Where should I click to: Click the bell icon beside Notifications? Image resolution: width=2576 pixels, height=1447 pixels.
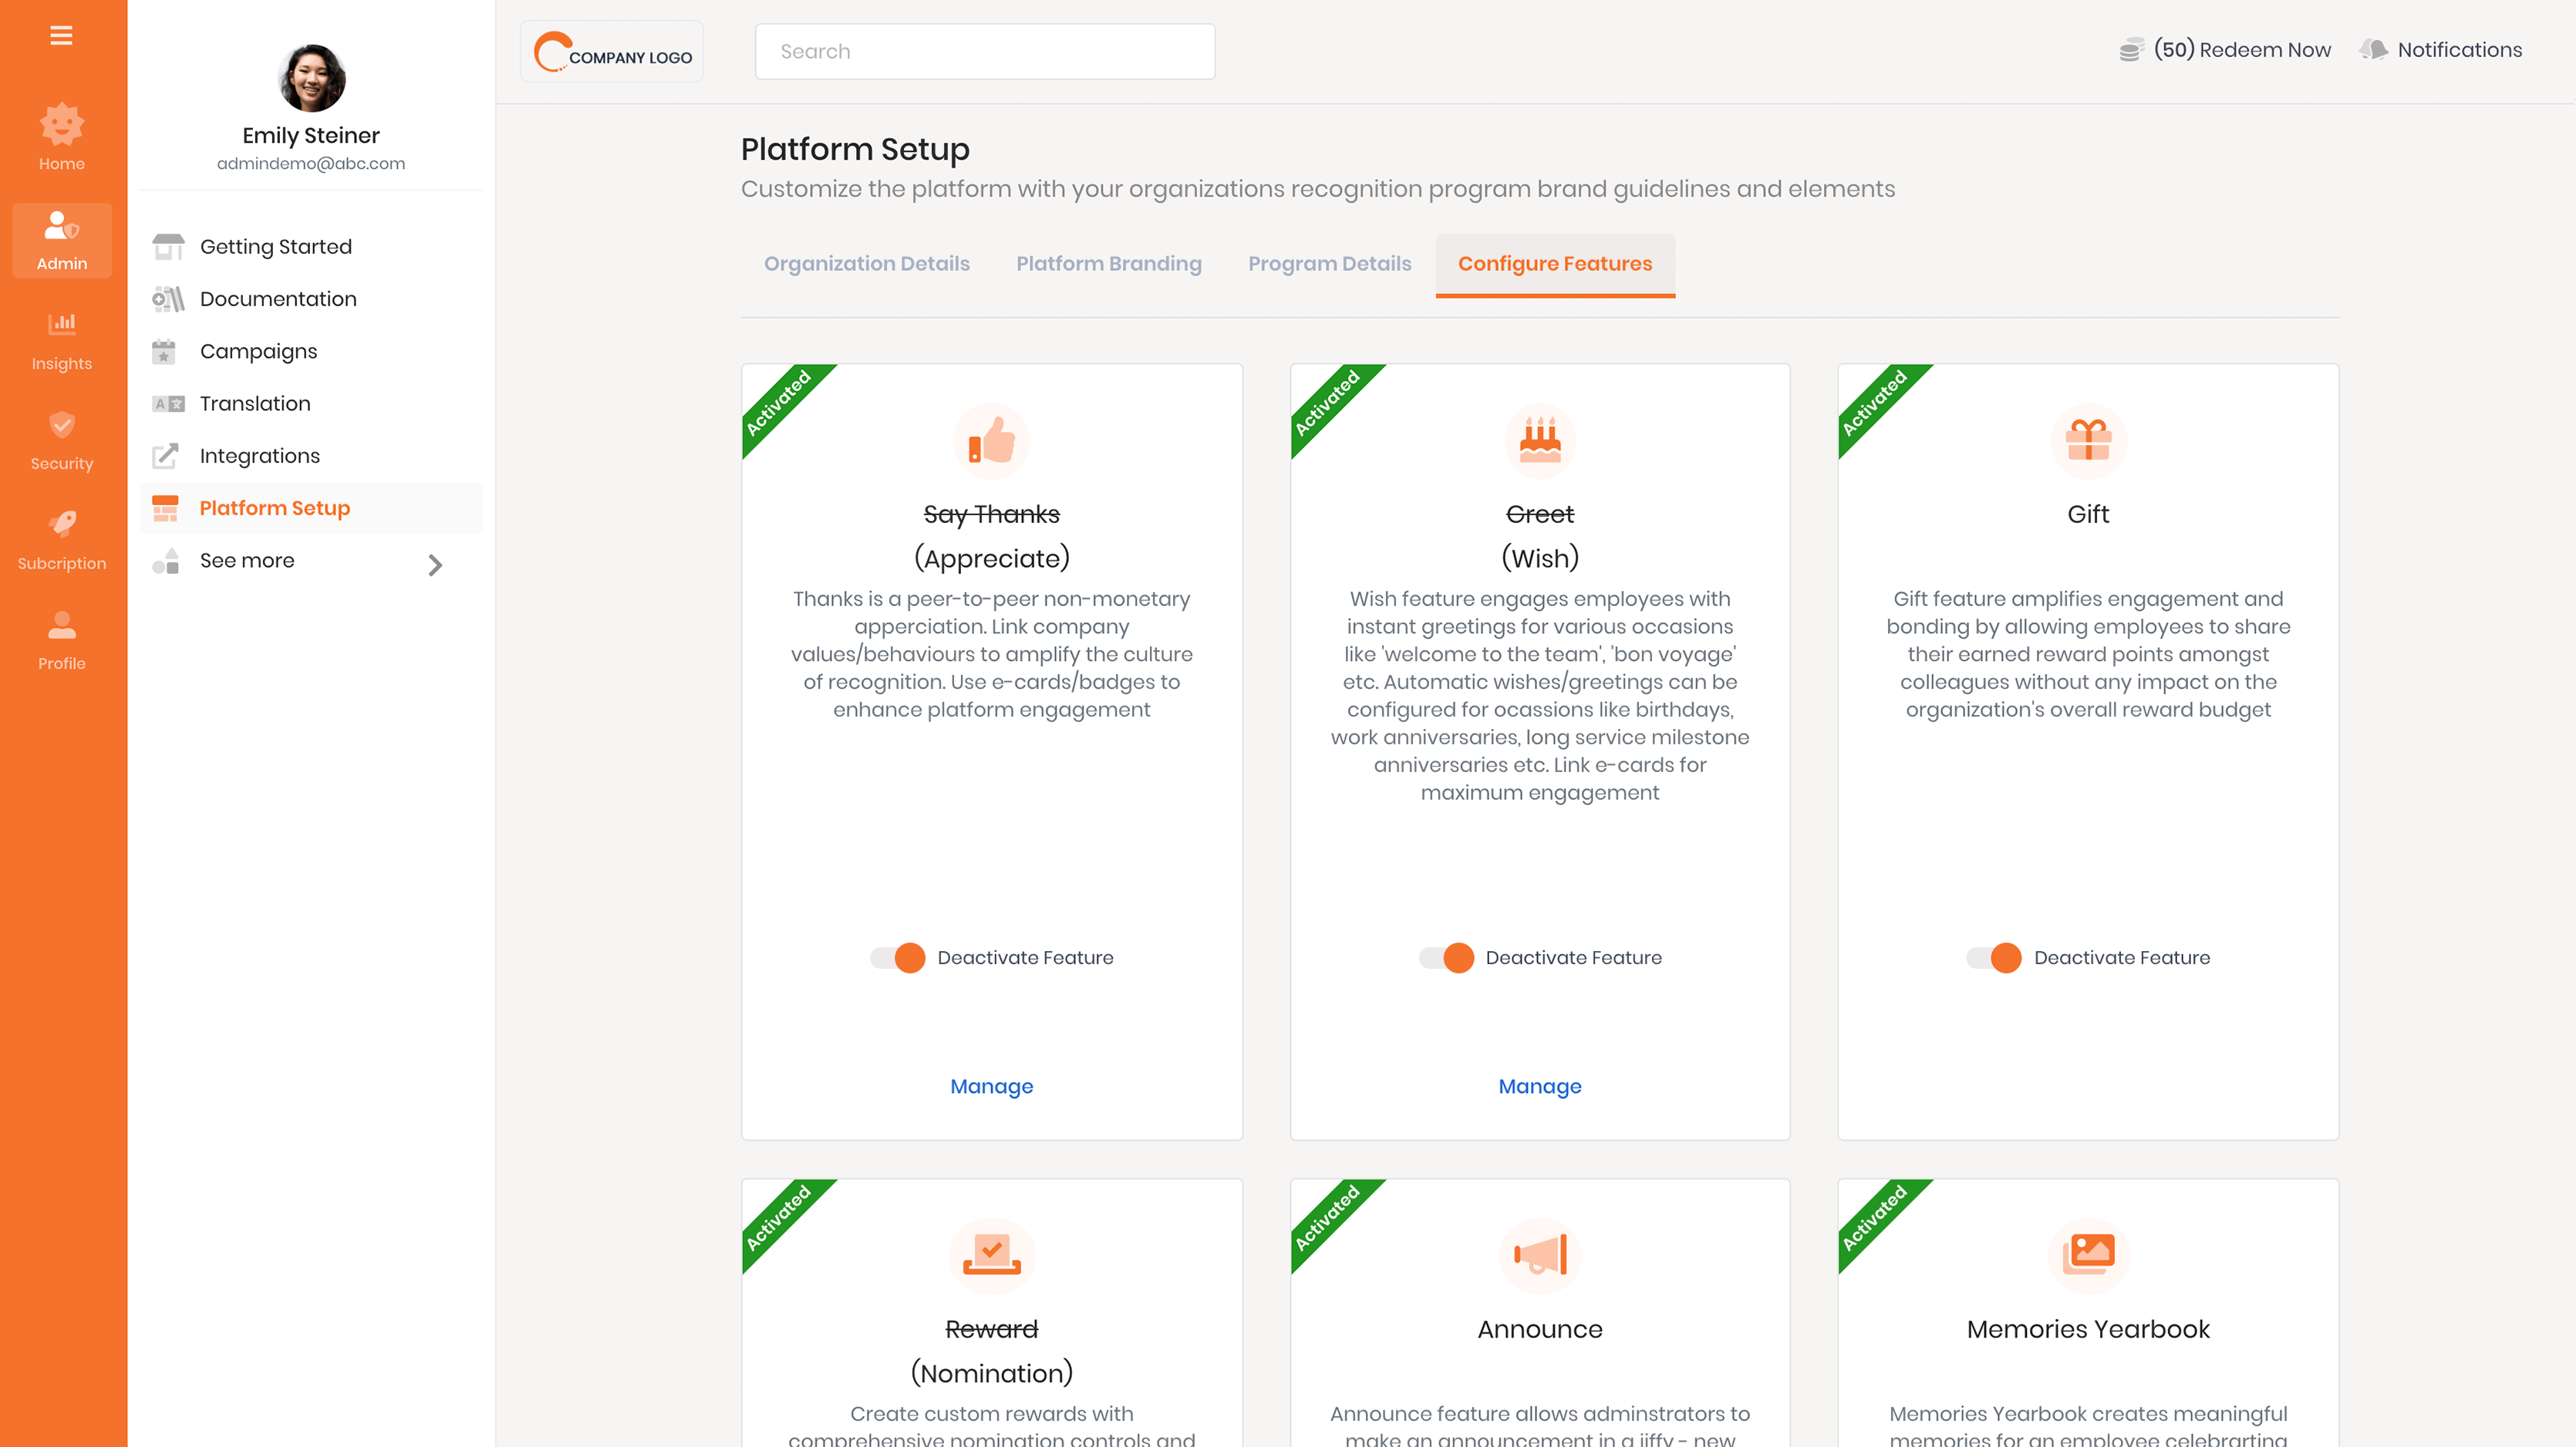(x=2373, y=50)
